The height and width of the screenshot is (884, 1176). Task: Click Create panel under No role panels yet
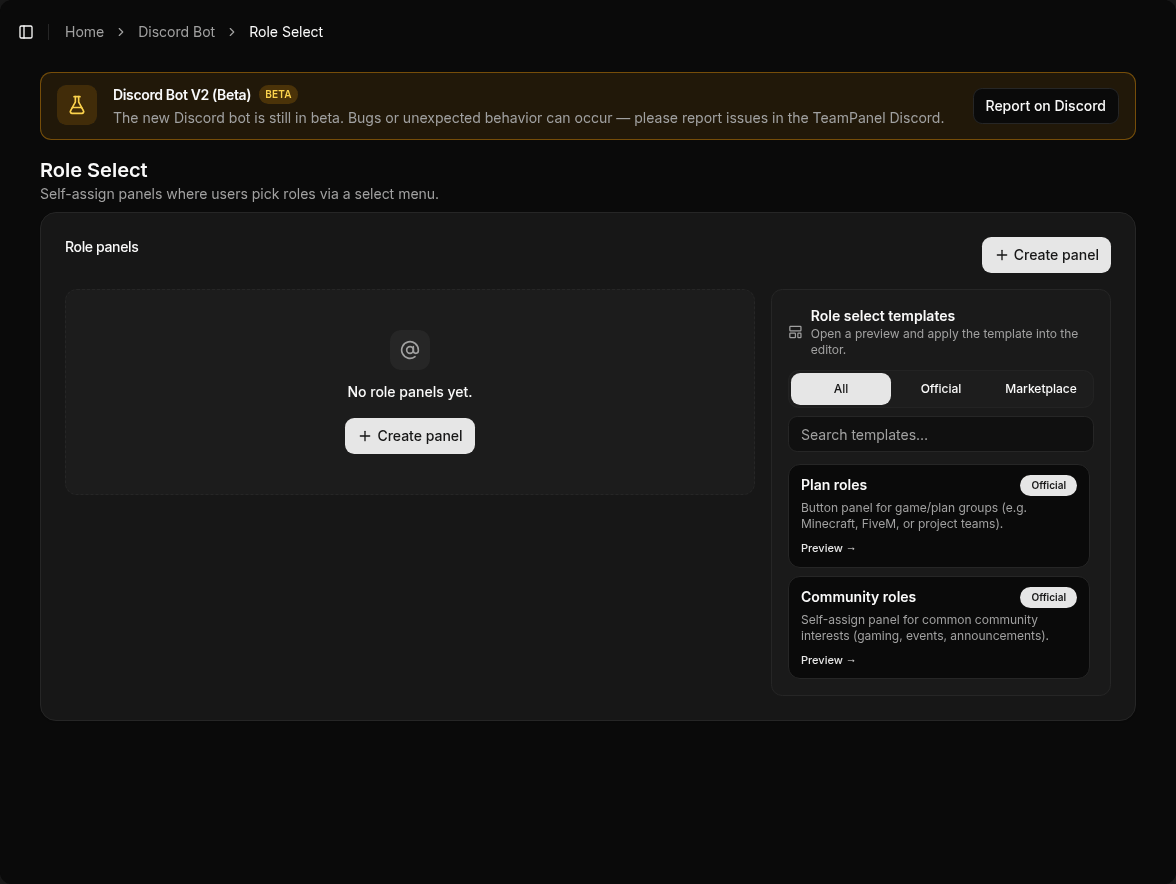410,436
